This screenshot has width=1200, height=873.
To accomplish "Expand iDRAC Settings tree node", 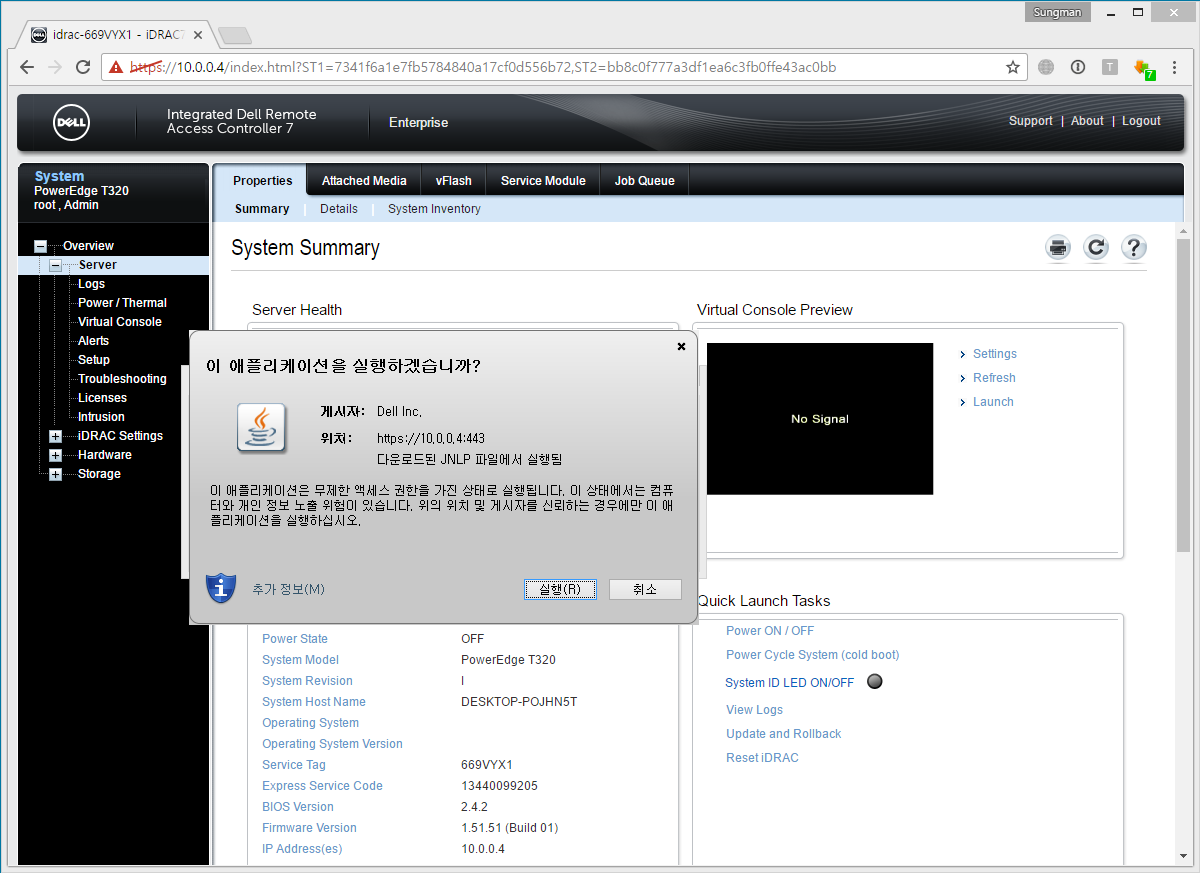I will click(56, 436).
